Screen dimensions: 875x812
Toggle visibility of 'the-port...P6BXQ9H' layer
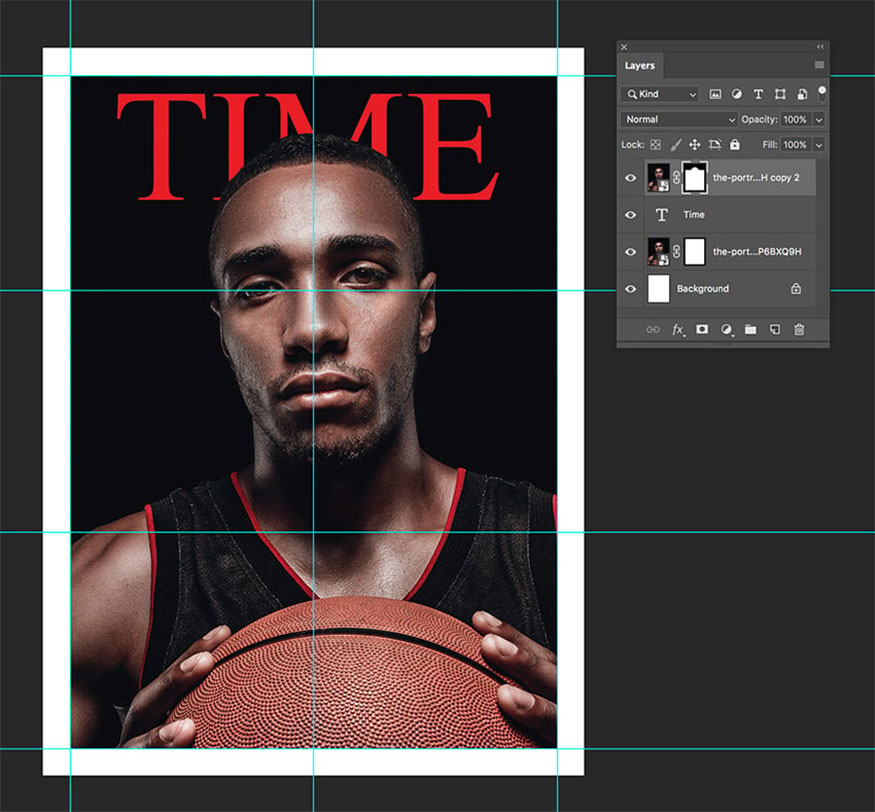631,252
